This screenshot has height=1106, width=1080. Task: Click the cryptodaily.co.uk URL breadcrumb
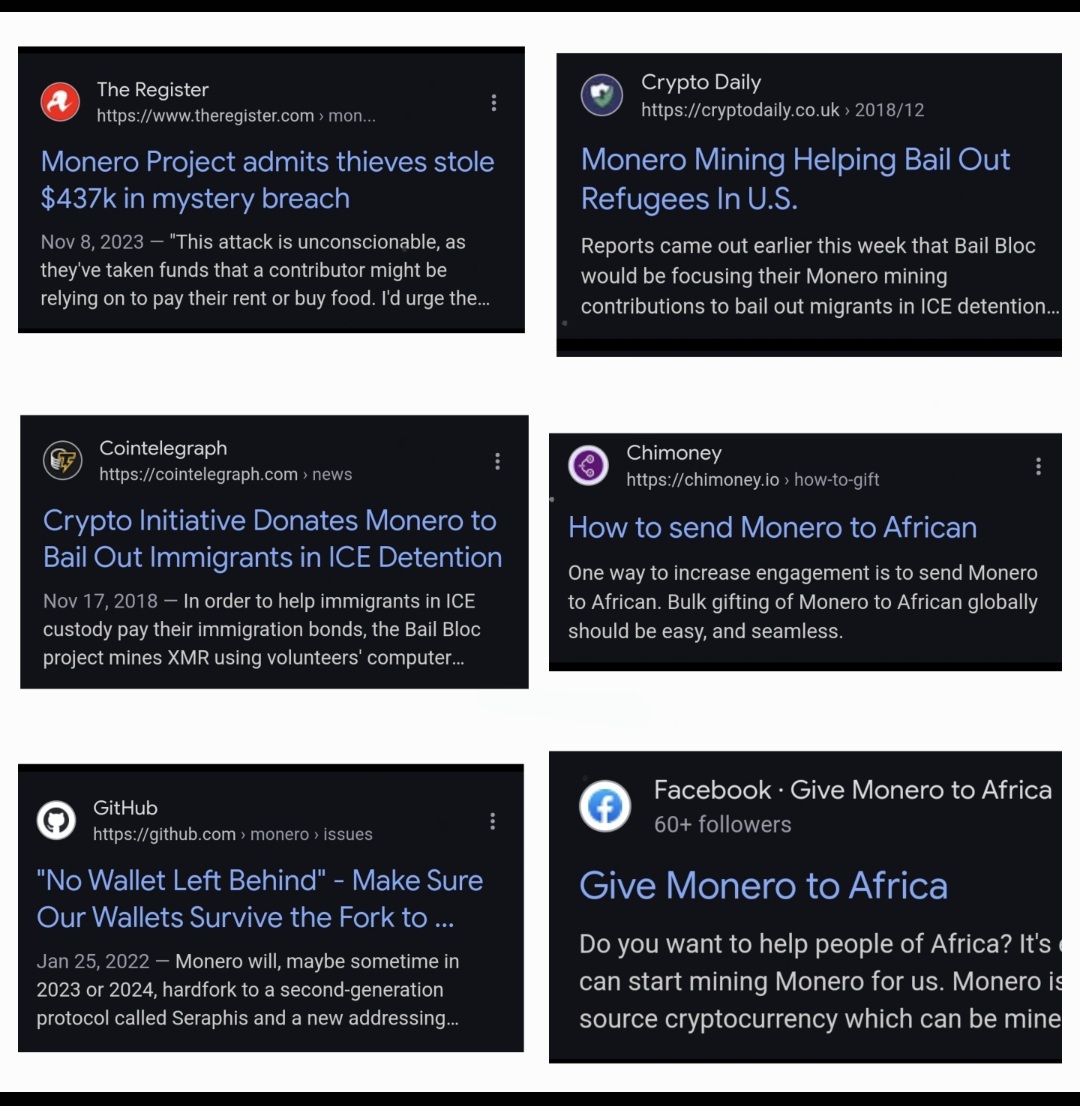[782, 110]
